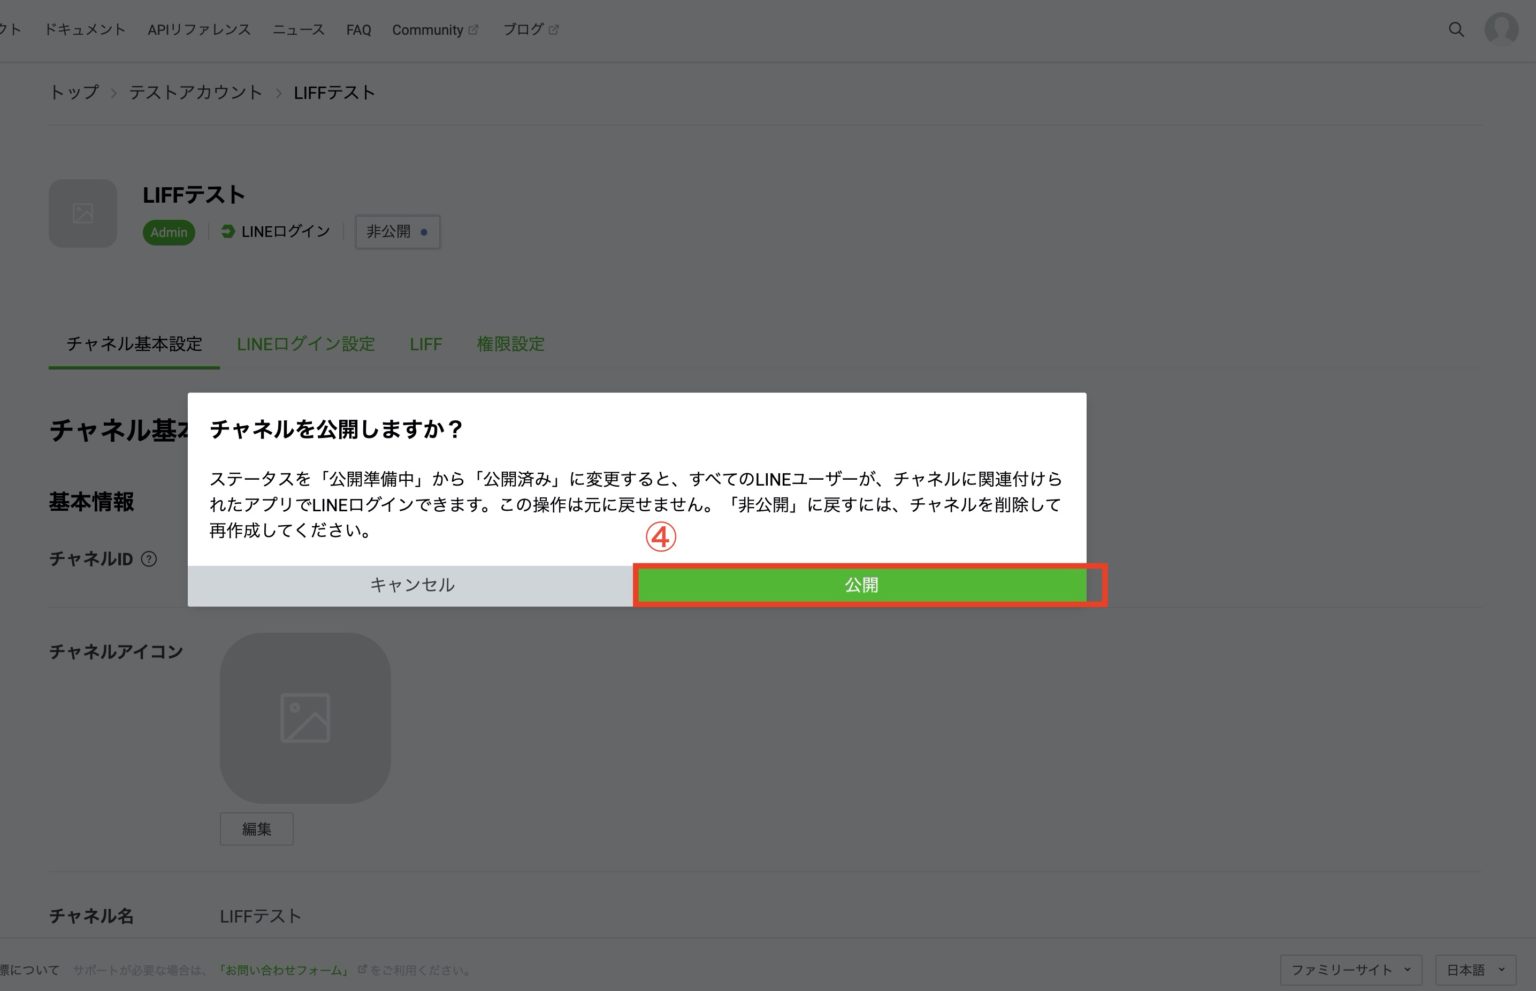This screenshot has width=1536, height=991.
Task: Click the チャネルアイコン label
Action: pos(116,652)
